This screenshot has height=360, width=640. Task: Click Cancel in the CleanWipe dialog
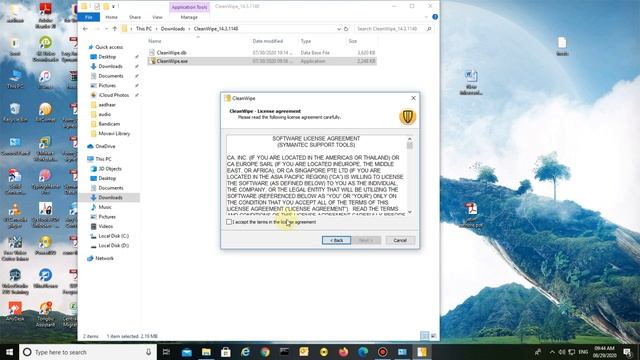(x=400, y=240)
